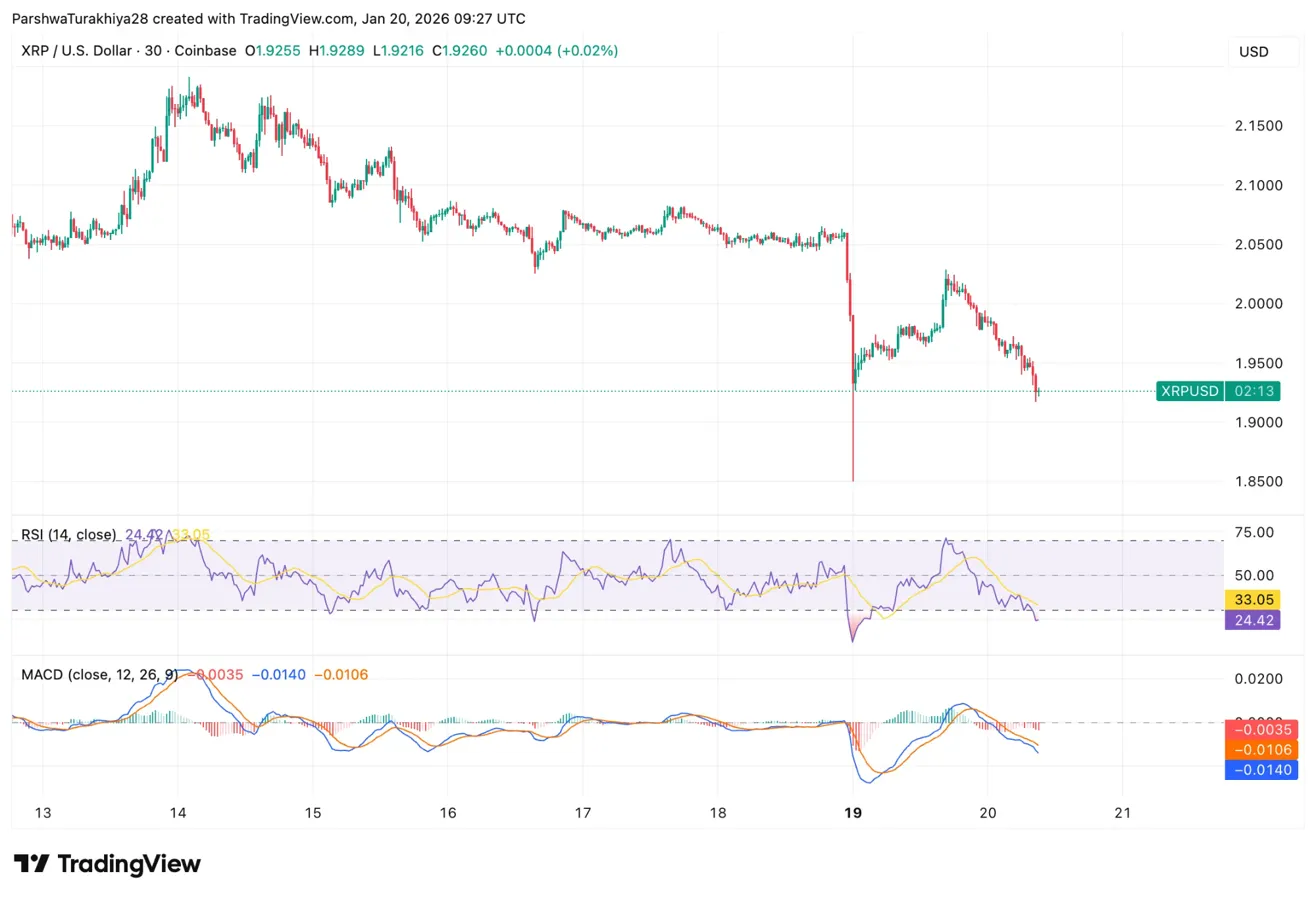
Task: Click date 21 on the time axis
Action: (1122, 811)
